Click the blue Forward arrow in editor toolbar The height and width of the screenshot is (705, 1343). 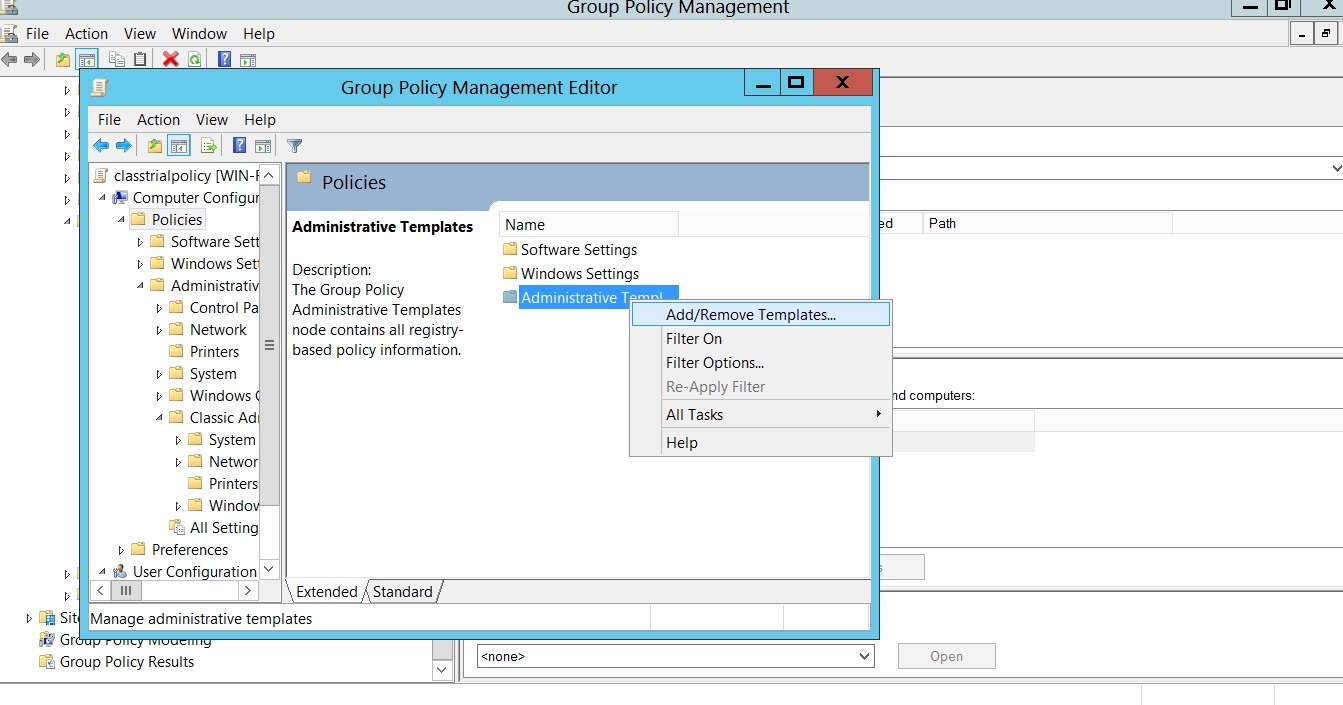[x=123, y=146]
